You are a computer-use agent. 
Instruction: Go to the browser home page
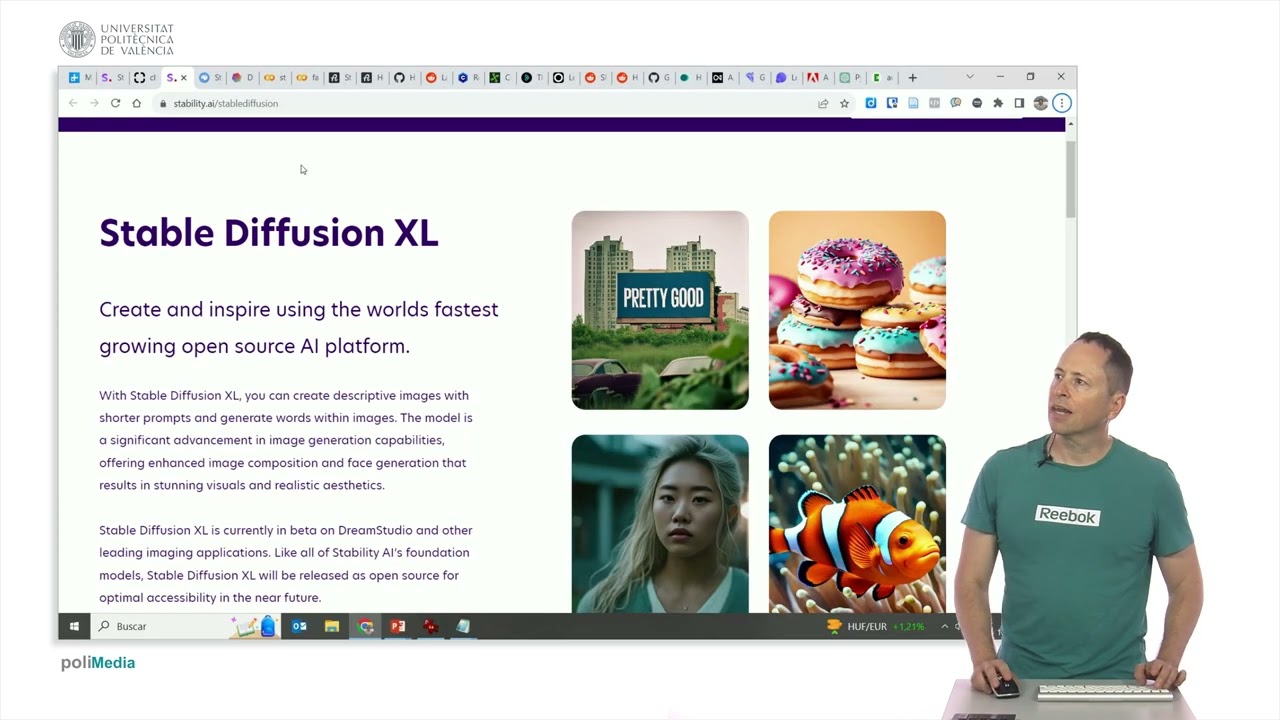click(136, 103)
